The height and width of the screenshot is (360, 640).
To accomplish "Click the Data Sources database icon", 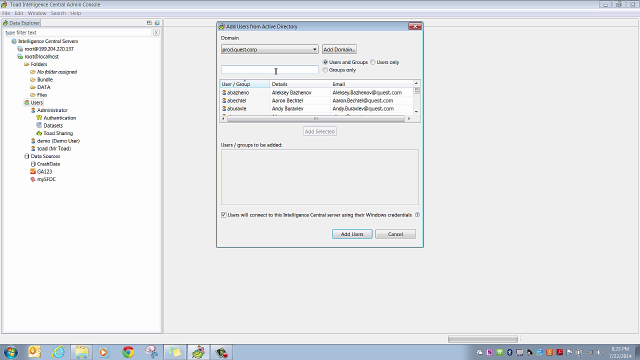I will [x=27, y=156].
